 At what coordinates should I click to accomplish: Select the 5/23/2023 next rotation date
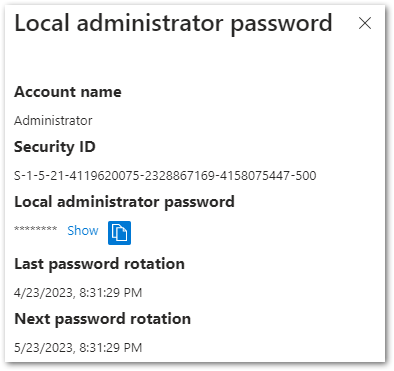click(43, 347)
